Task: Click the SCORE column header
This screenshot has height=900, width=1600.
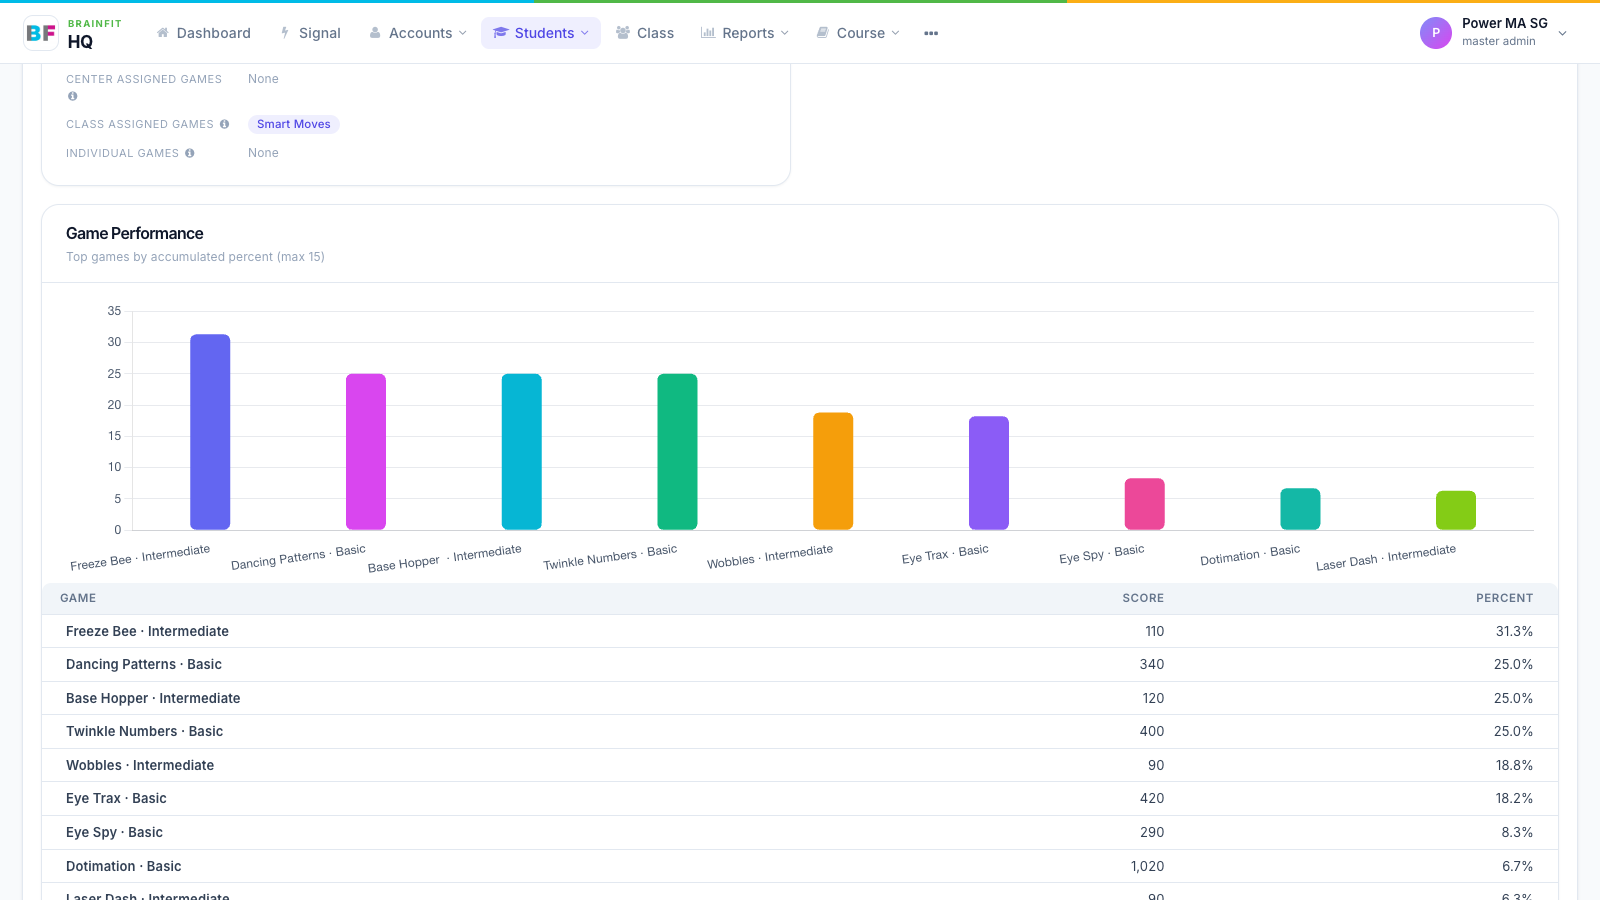Action: [1143, 598]
